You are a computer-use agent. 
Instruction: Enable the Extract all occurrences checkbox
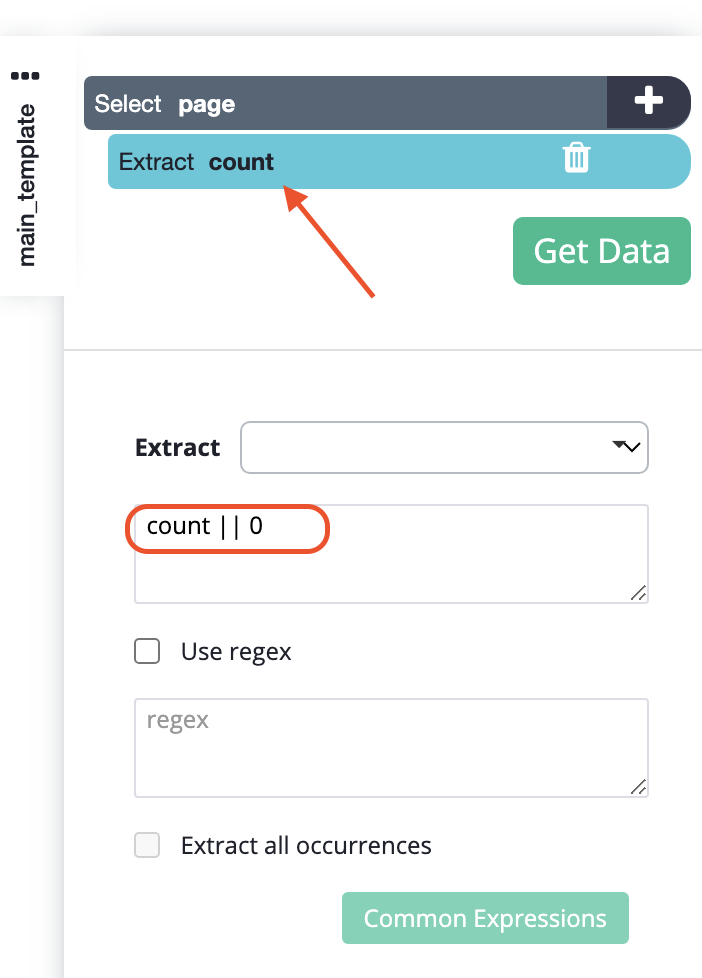point(147,845)
